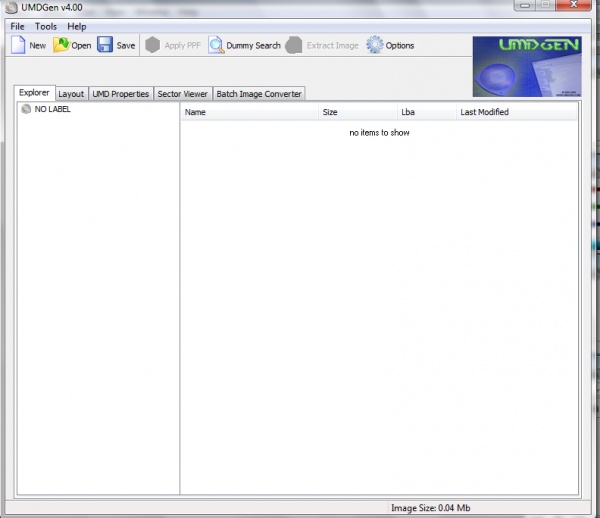Click the 'no items to show' text
Viewport: 600px width, 518px height.
click(x=379, y=133)
